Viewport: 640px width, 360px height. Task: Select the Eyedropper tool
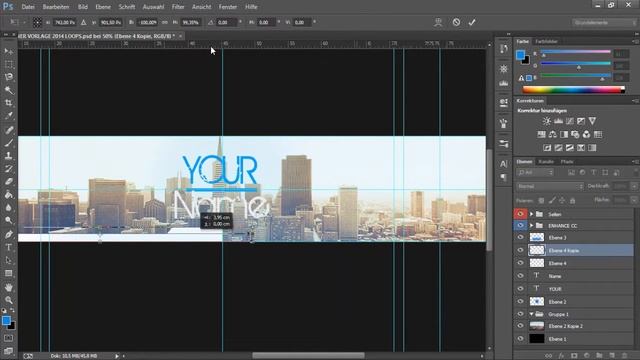[x=9, y=116]
